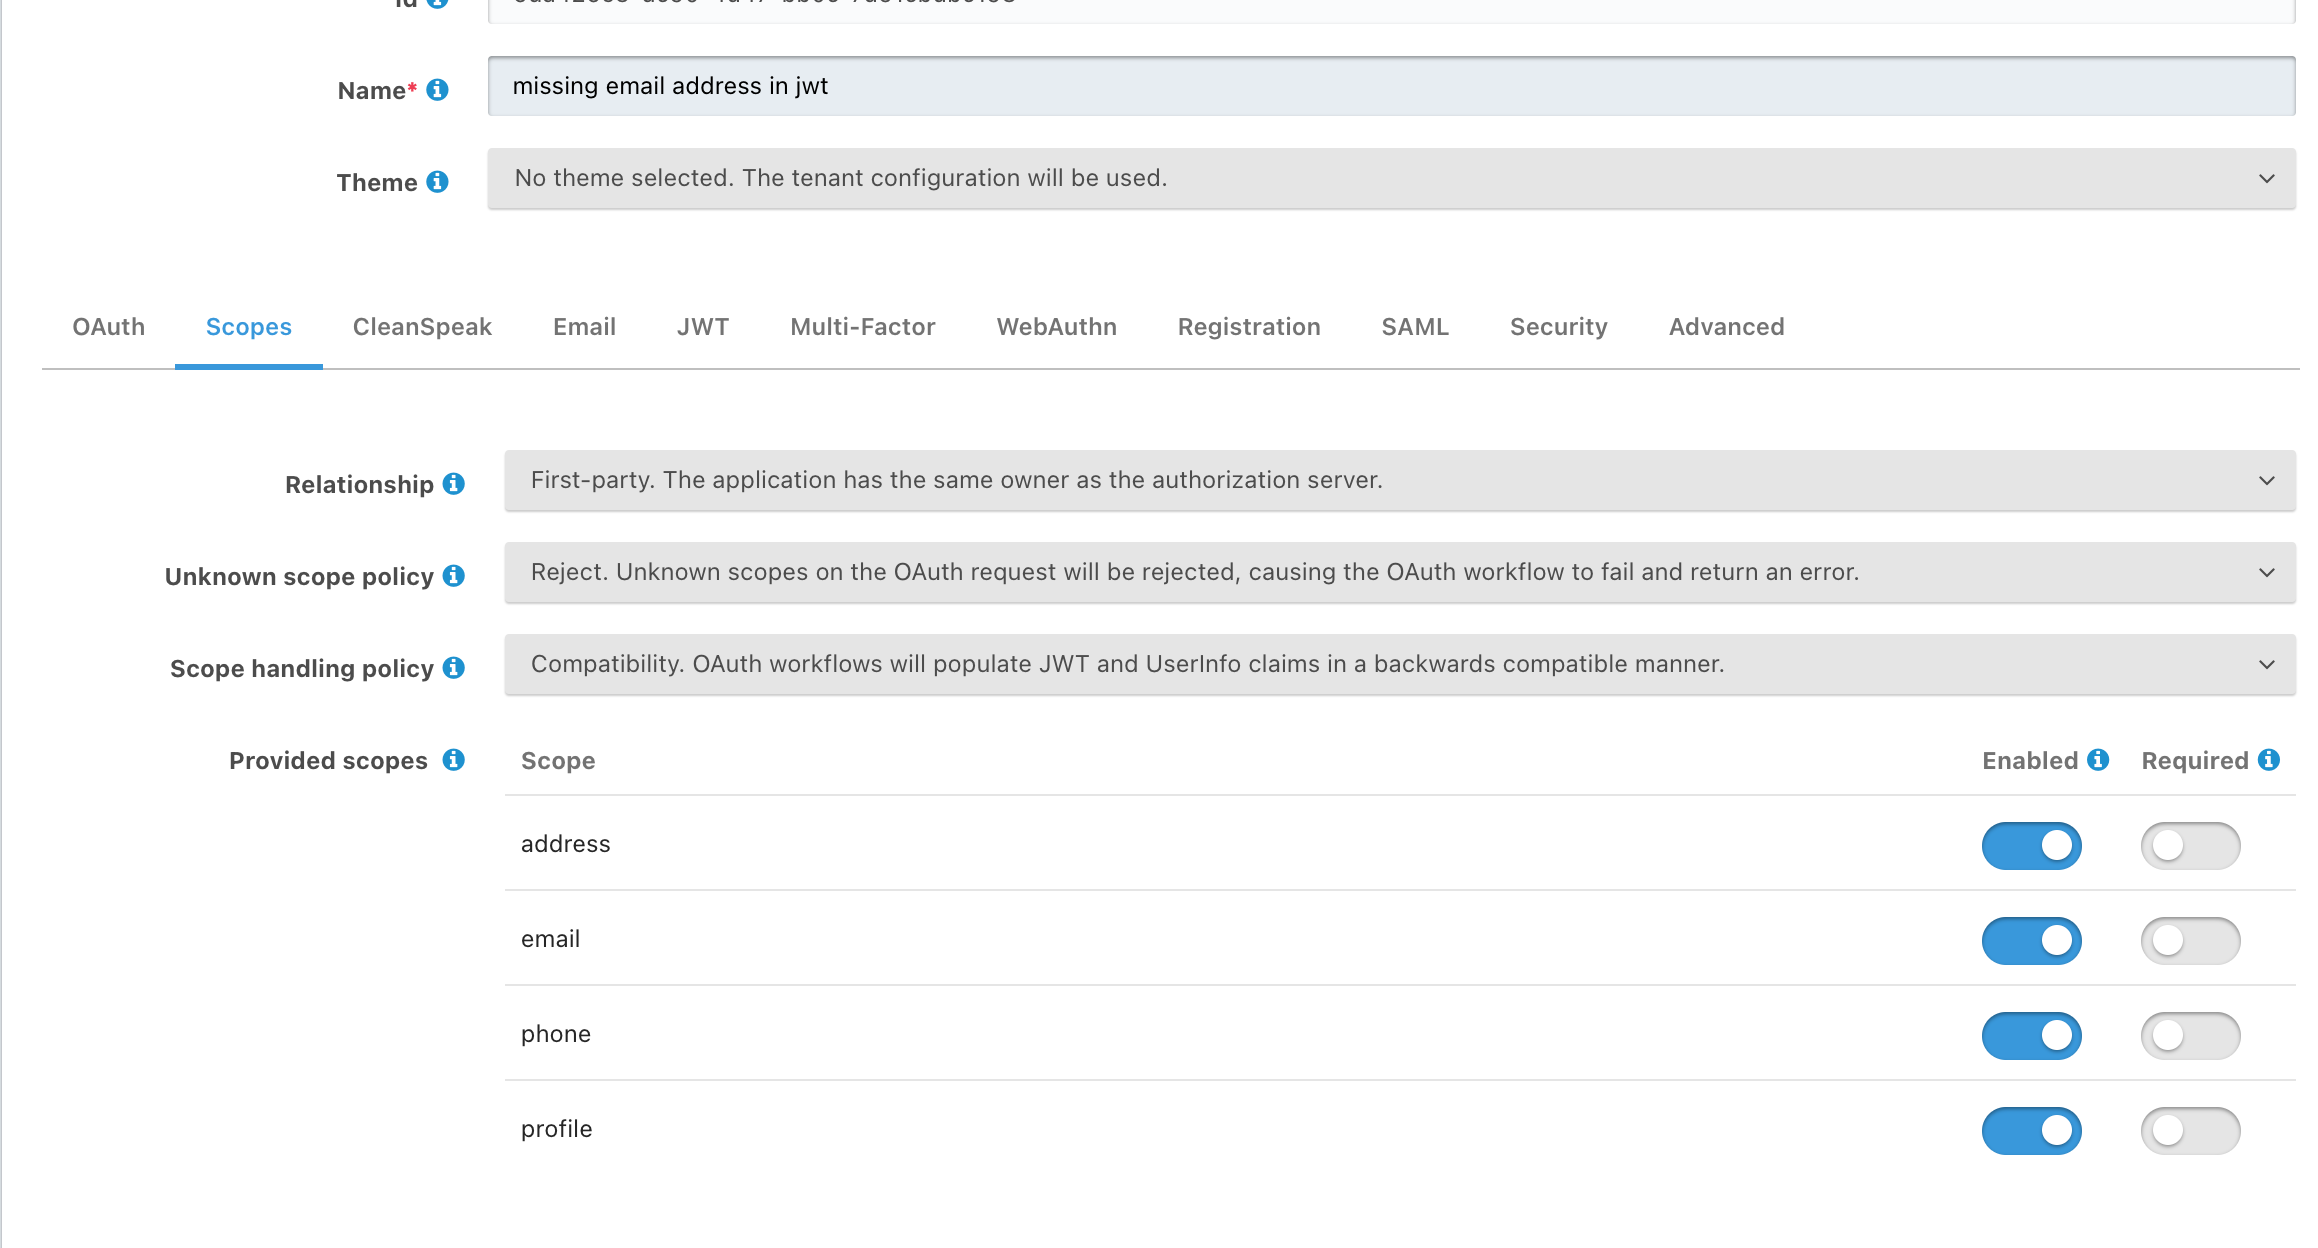Click the Relationship info icon
The height and width of the screenshot is (1248, 2318).
[454, 484]
